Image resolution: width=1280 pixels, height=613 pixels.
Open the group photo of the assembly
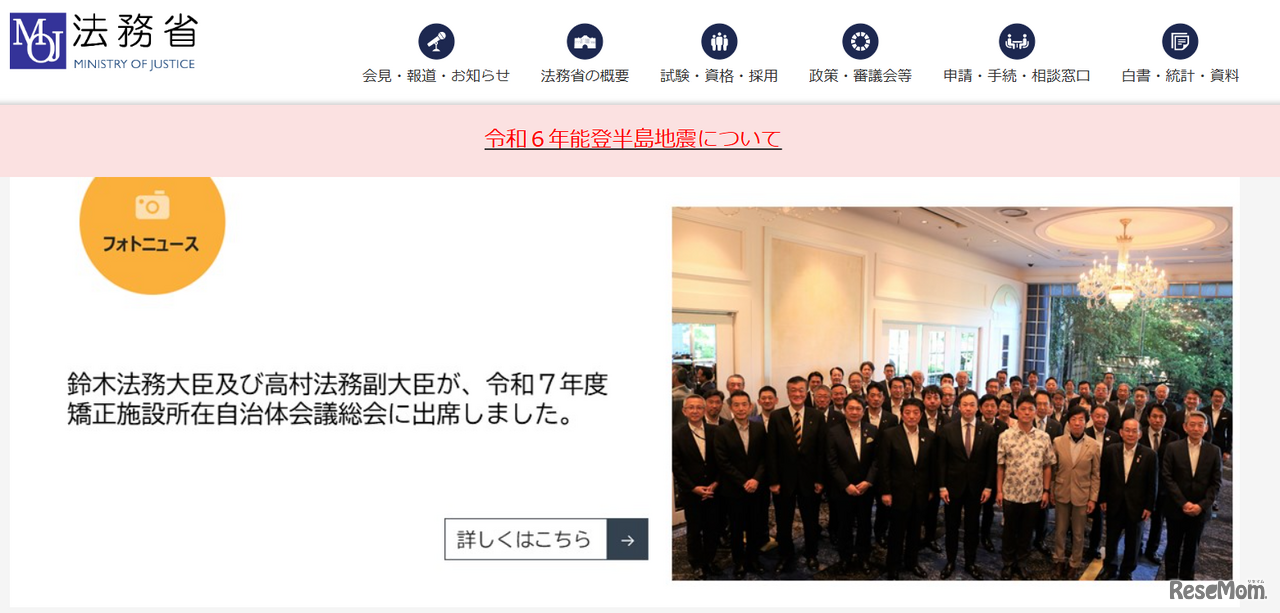pyautogui.click(x=952, y=393)
